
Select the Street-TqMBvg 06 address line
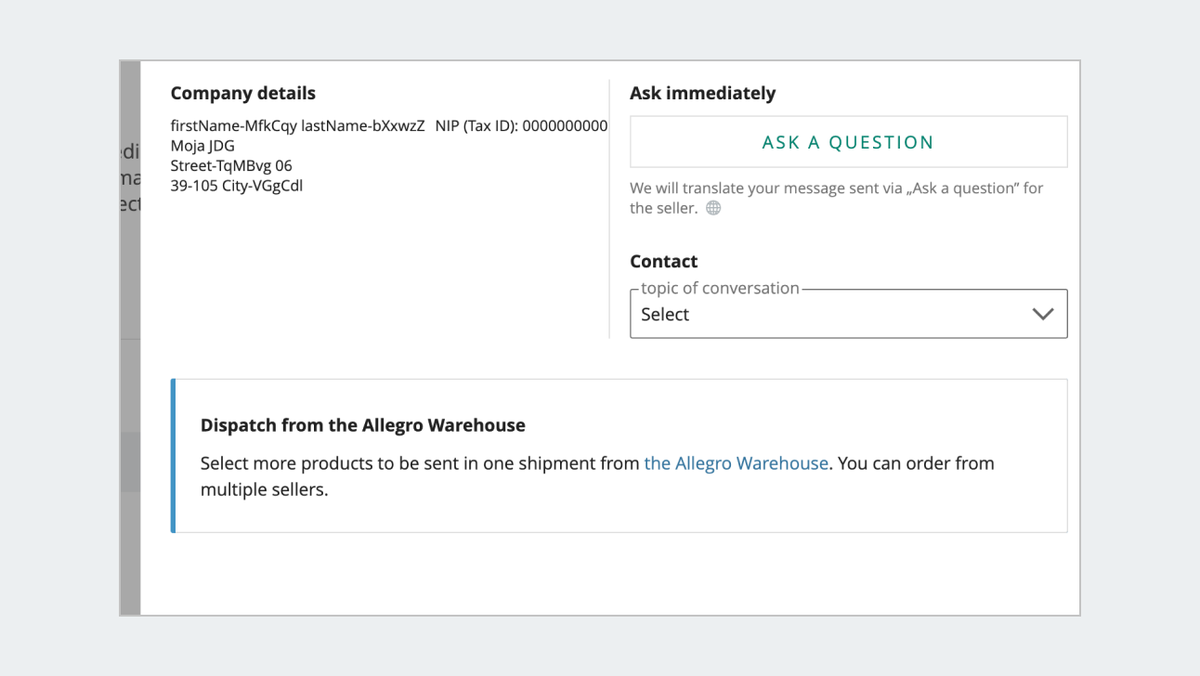[230, 165]
